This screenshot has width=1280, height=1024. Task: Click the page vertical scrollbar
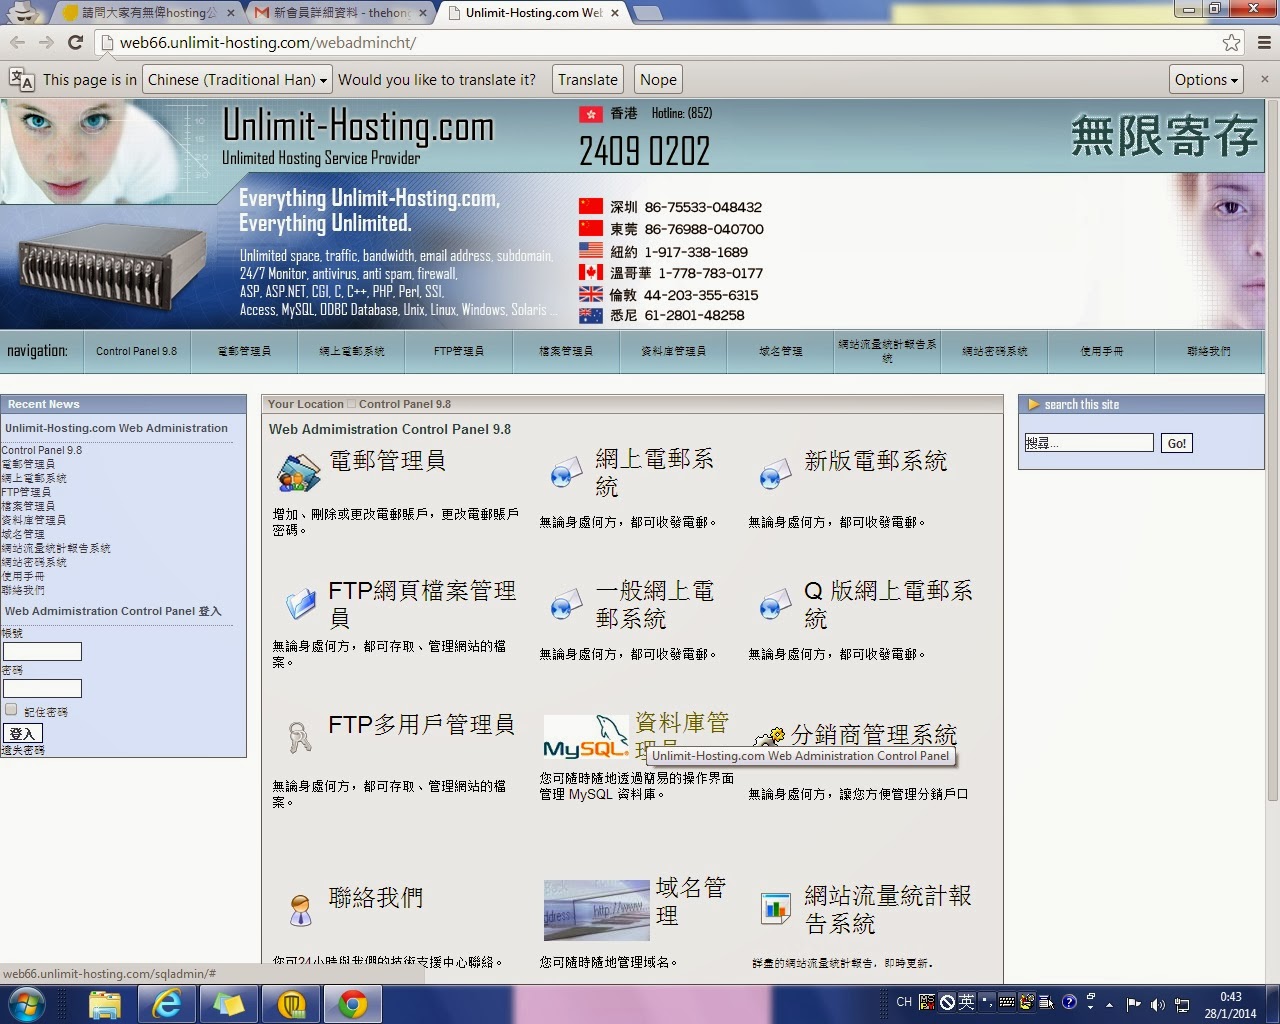click(1272, 450)
